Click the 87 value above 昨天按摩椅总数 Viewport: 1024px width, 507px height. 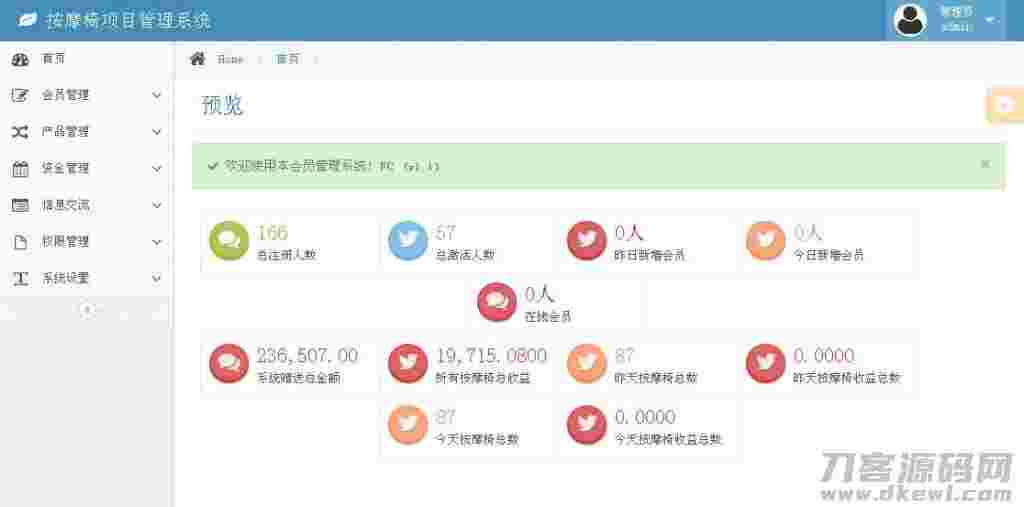(624, 355)
